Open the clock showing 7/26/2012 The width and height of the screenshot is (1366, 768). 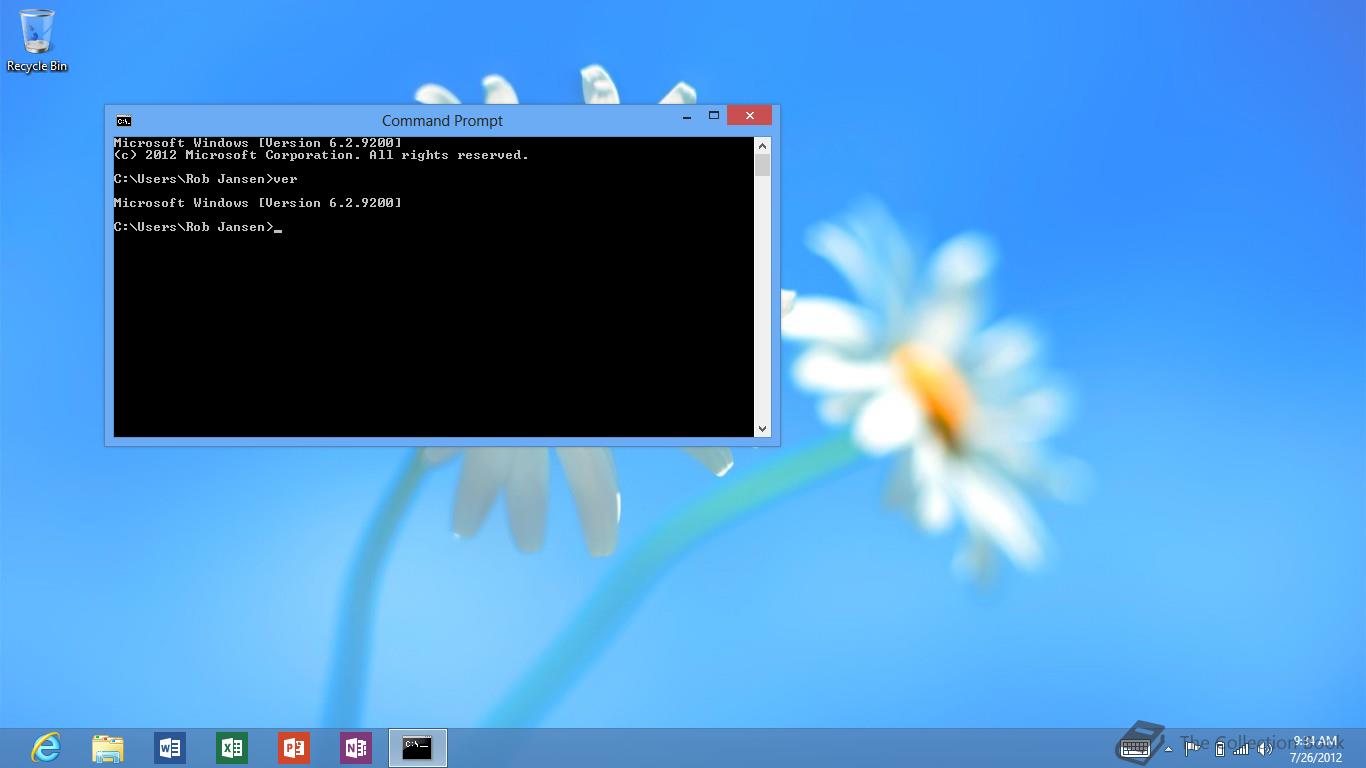(x=1316, y=748)
